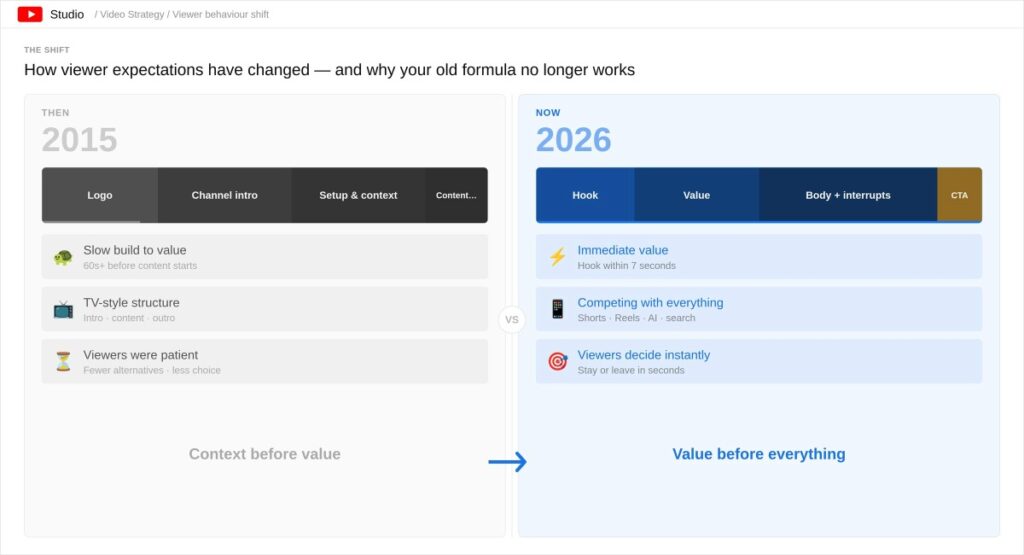Click the 'Value before everything' caption
Viewport: 1024px width, 555px height.
point(759,454)
